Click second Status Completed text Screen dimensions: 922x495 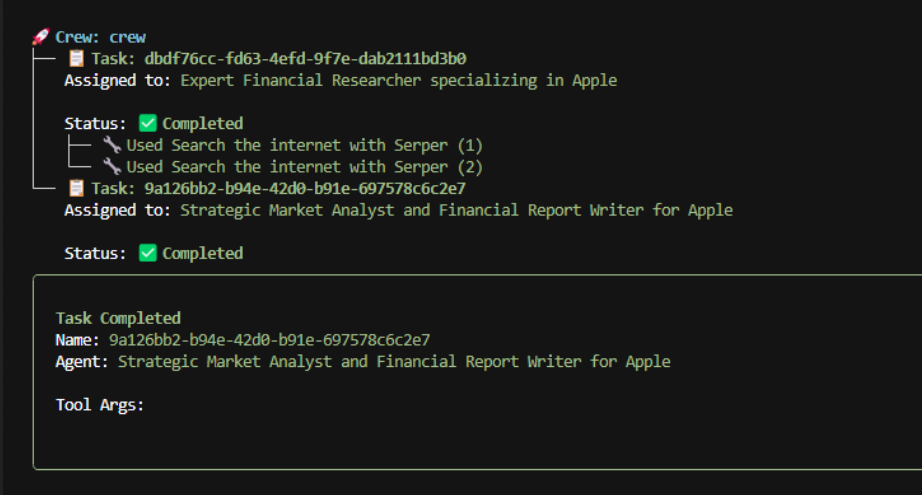tap(202, 253)
